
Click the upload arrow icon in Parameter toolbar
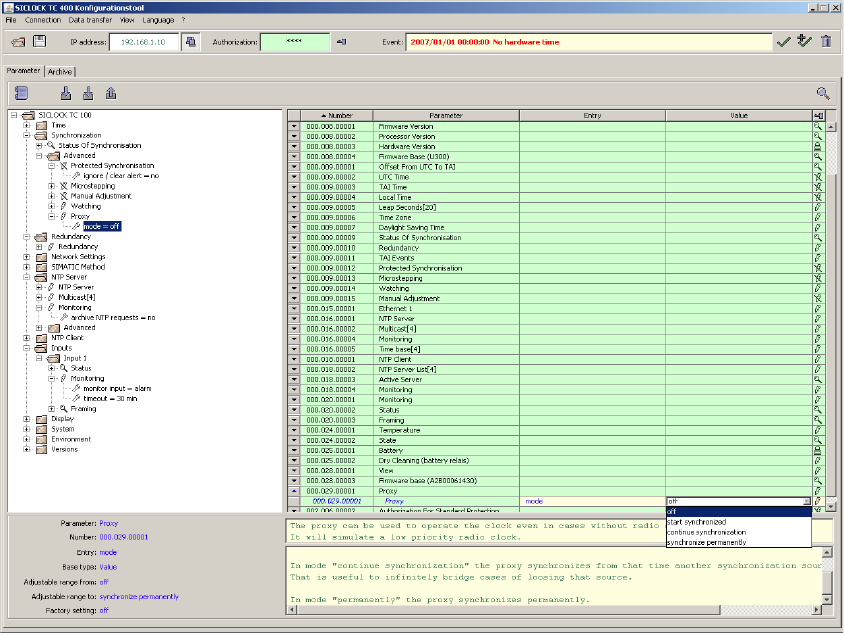click(110, 93)
